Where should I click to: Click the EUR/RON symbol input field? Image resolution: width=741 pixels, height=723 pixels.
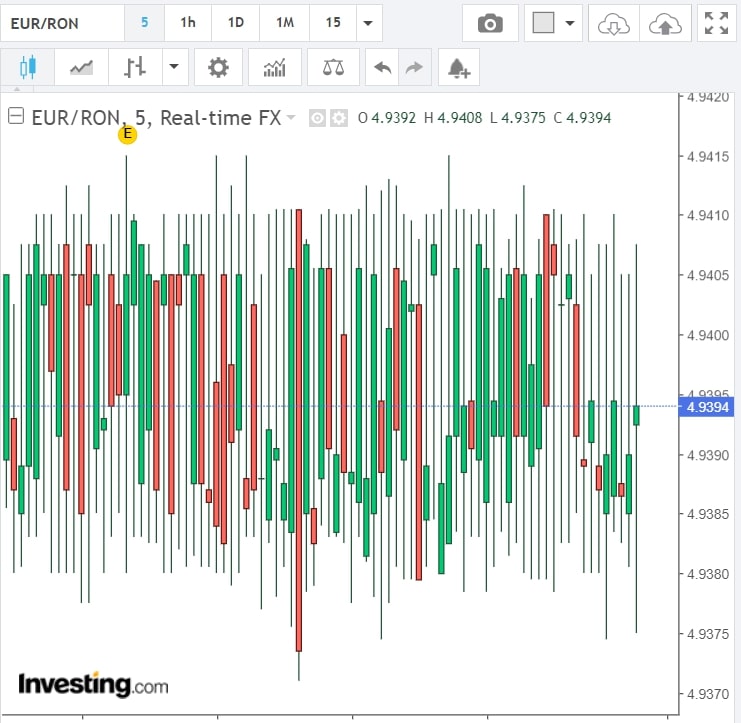(62, 23)
